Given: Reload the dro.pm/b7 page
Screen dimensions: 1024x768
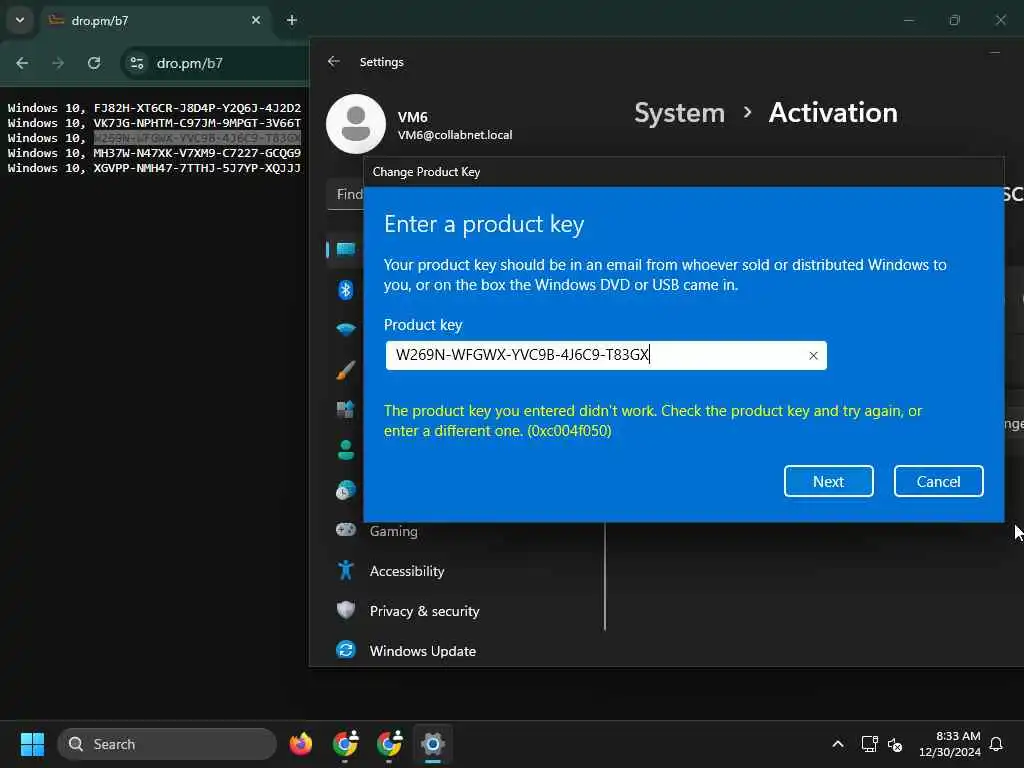Looking at the screenshot, I should tap(94, 63).
